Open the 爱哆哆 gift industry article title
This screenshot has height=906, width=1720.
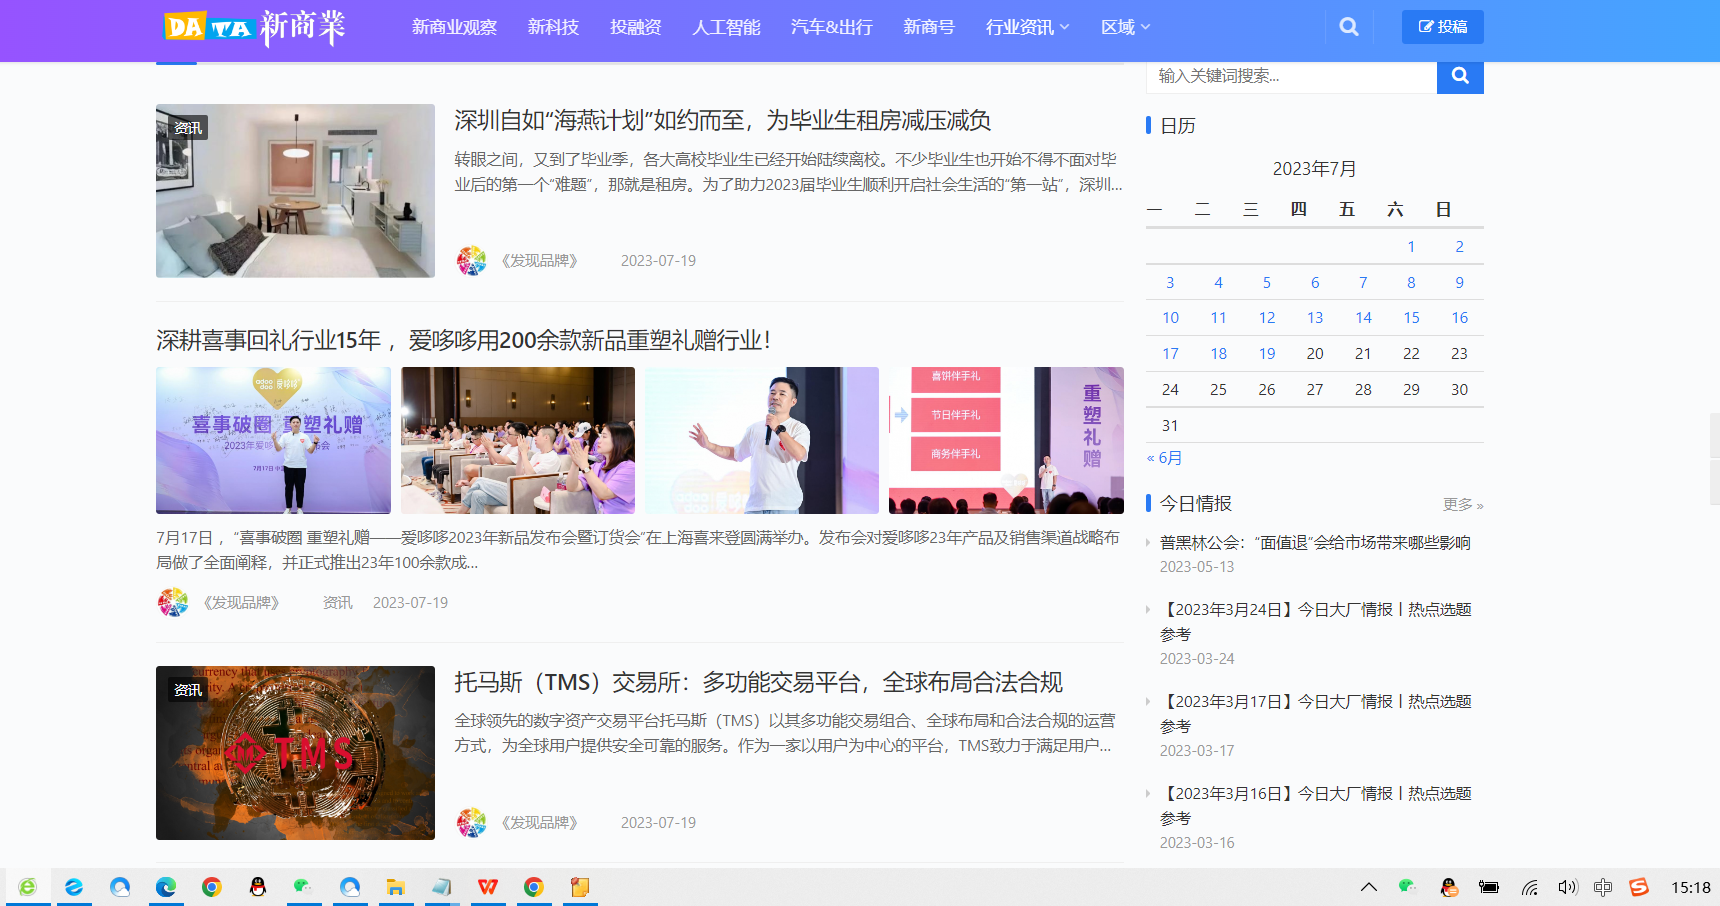coord(463,340)
